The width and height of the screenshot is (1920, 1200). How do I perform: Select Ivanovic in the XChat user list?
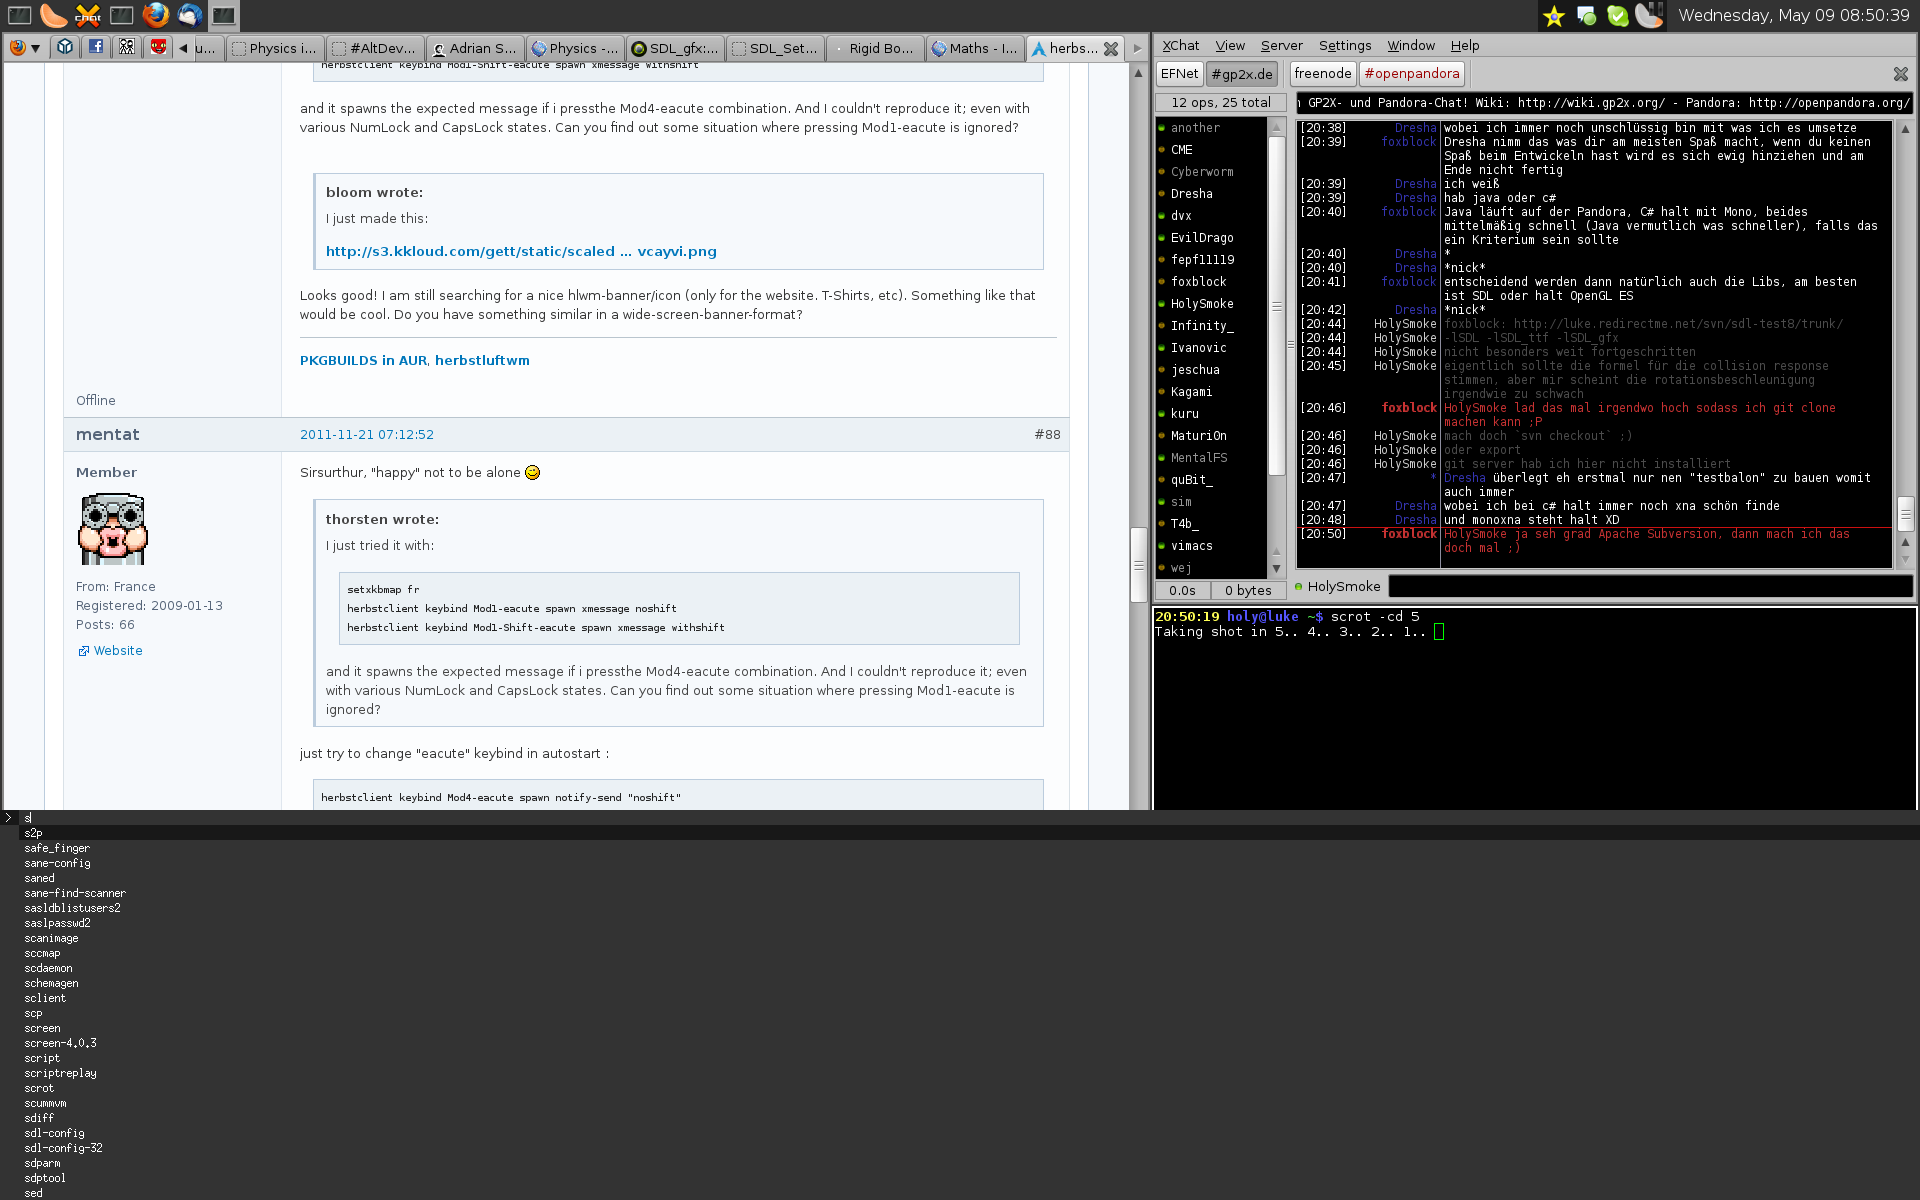pyautogui.click(x=1198, y=348)
